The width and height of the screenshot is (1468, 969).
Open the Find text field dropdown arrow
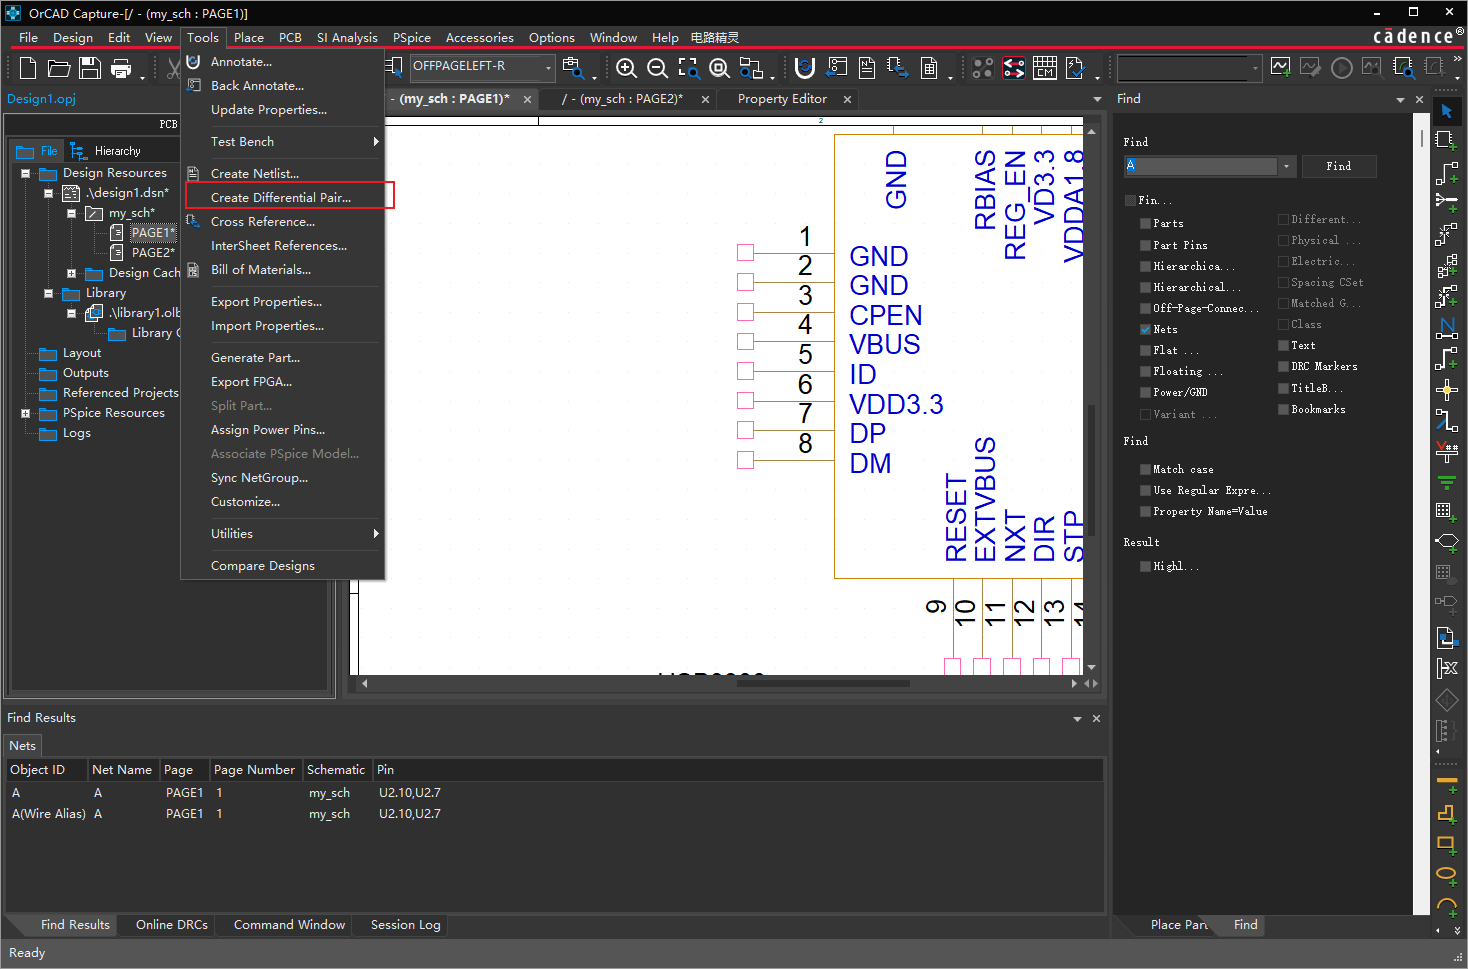point(1286,167)
